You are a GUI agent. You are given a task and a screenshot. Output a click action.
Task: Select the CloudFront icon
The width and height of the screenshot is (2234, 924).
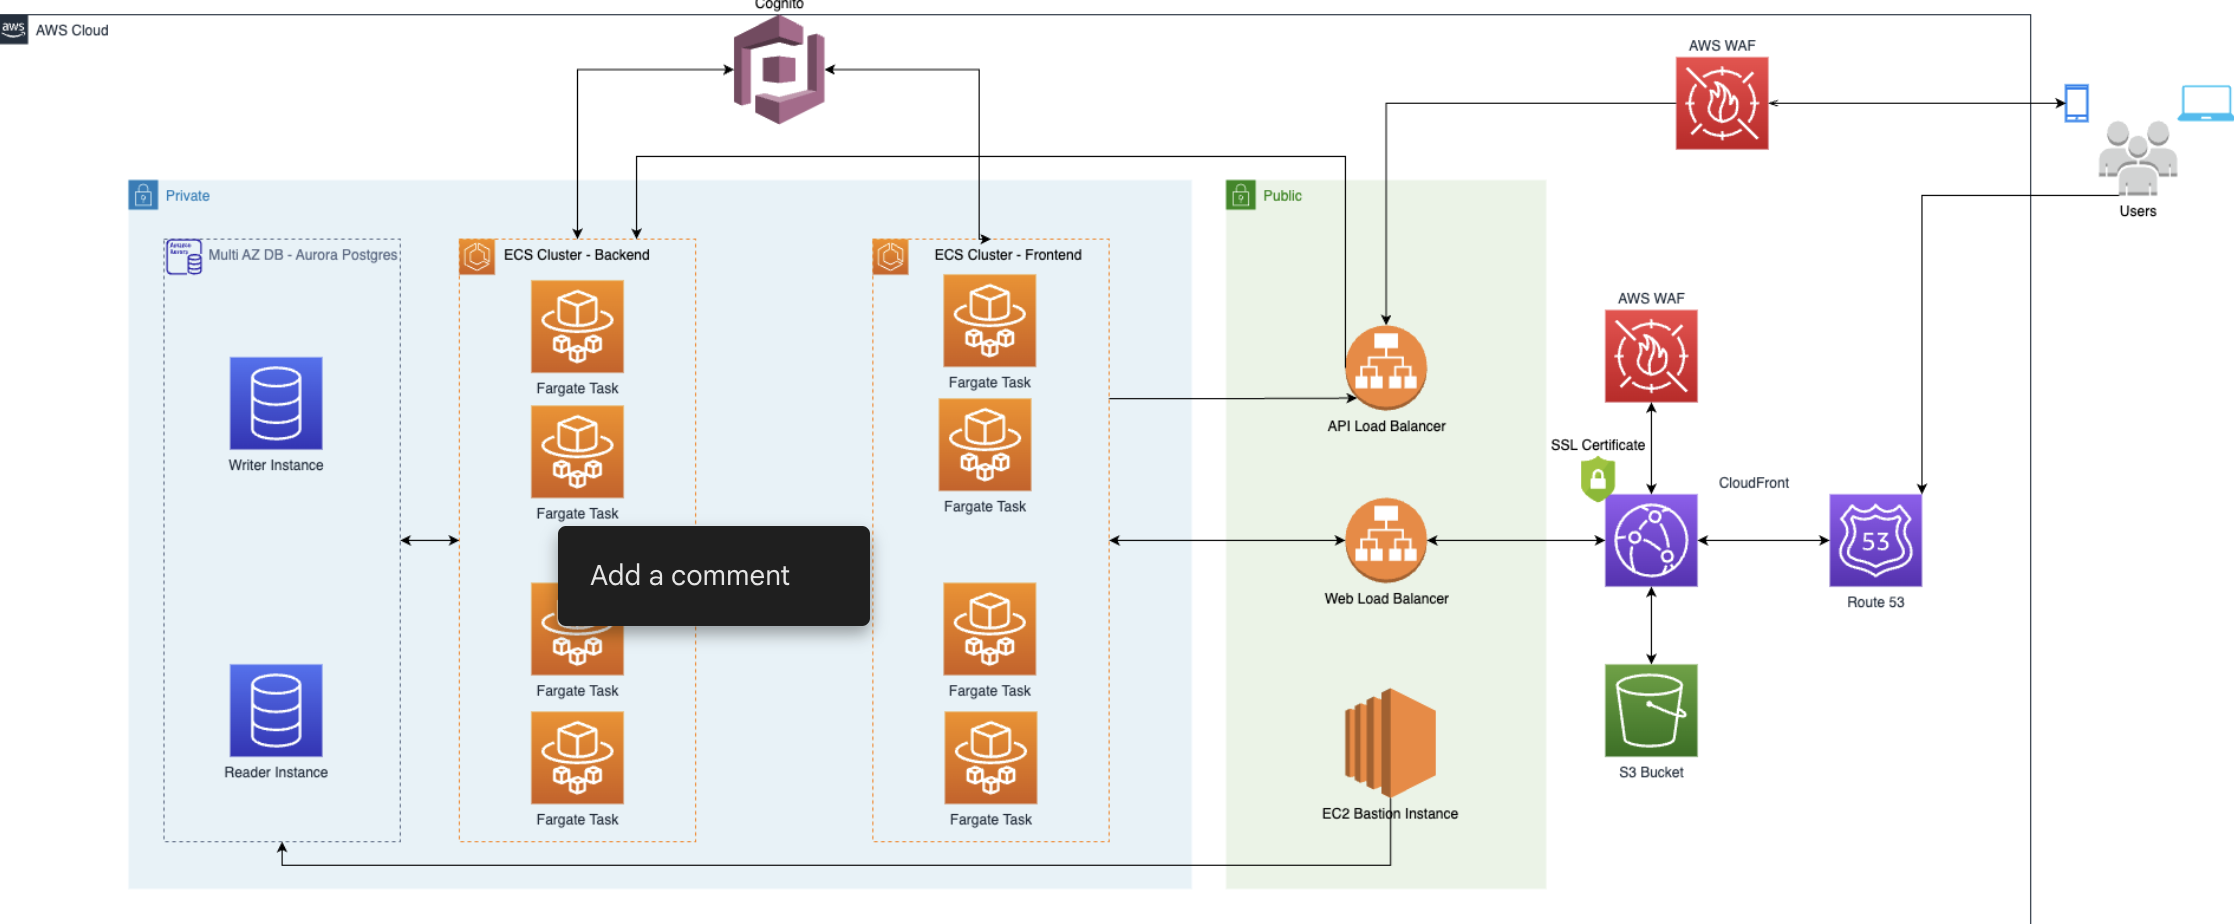pos(1651,540)
